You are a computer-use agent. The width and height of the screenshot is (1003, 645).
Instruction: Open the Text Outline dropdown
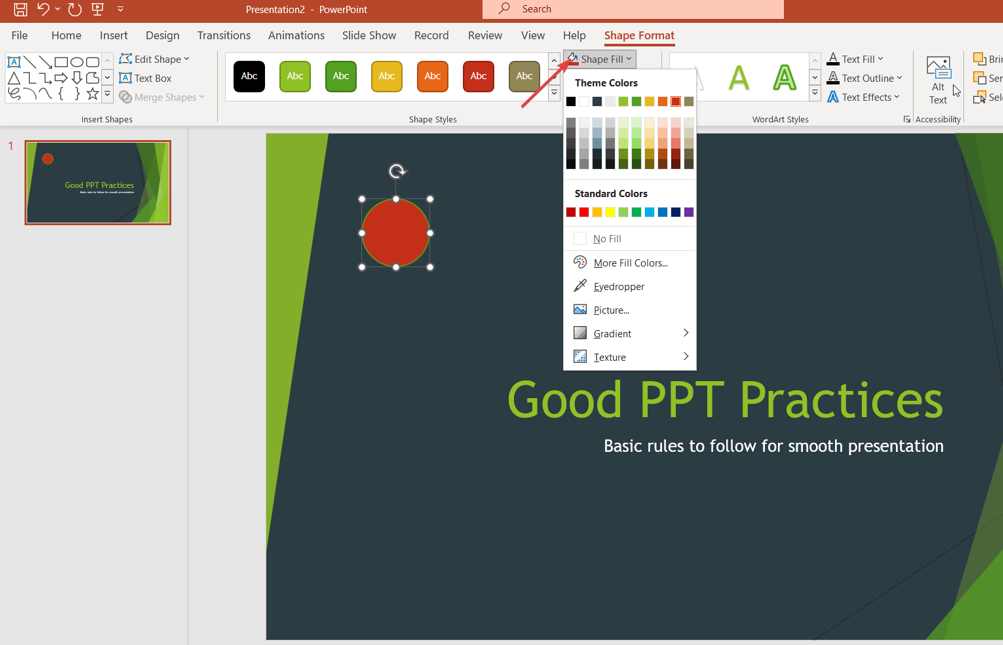865,78
